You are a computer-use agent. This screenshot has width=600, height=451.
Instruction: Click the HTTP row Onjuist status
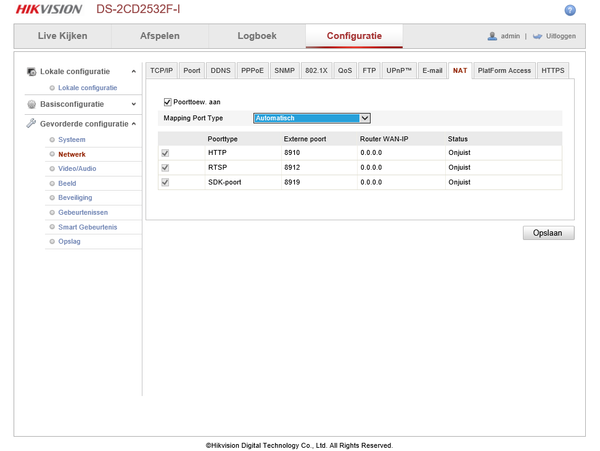459,153
